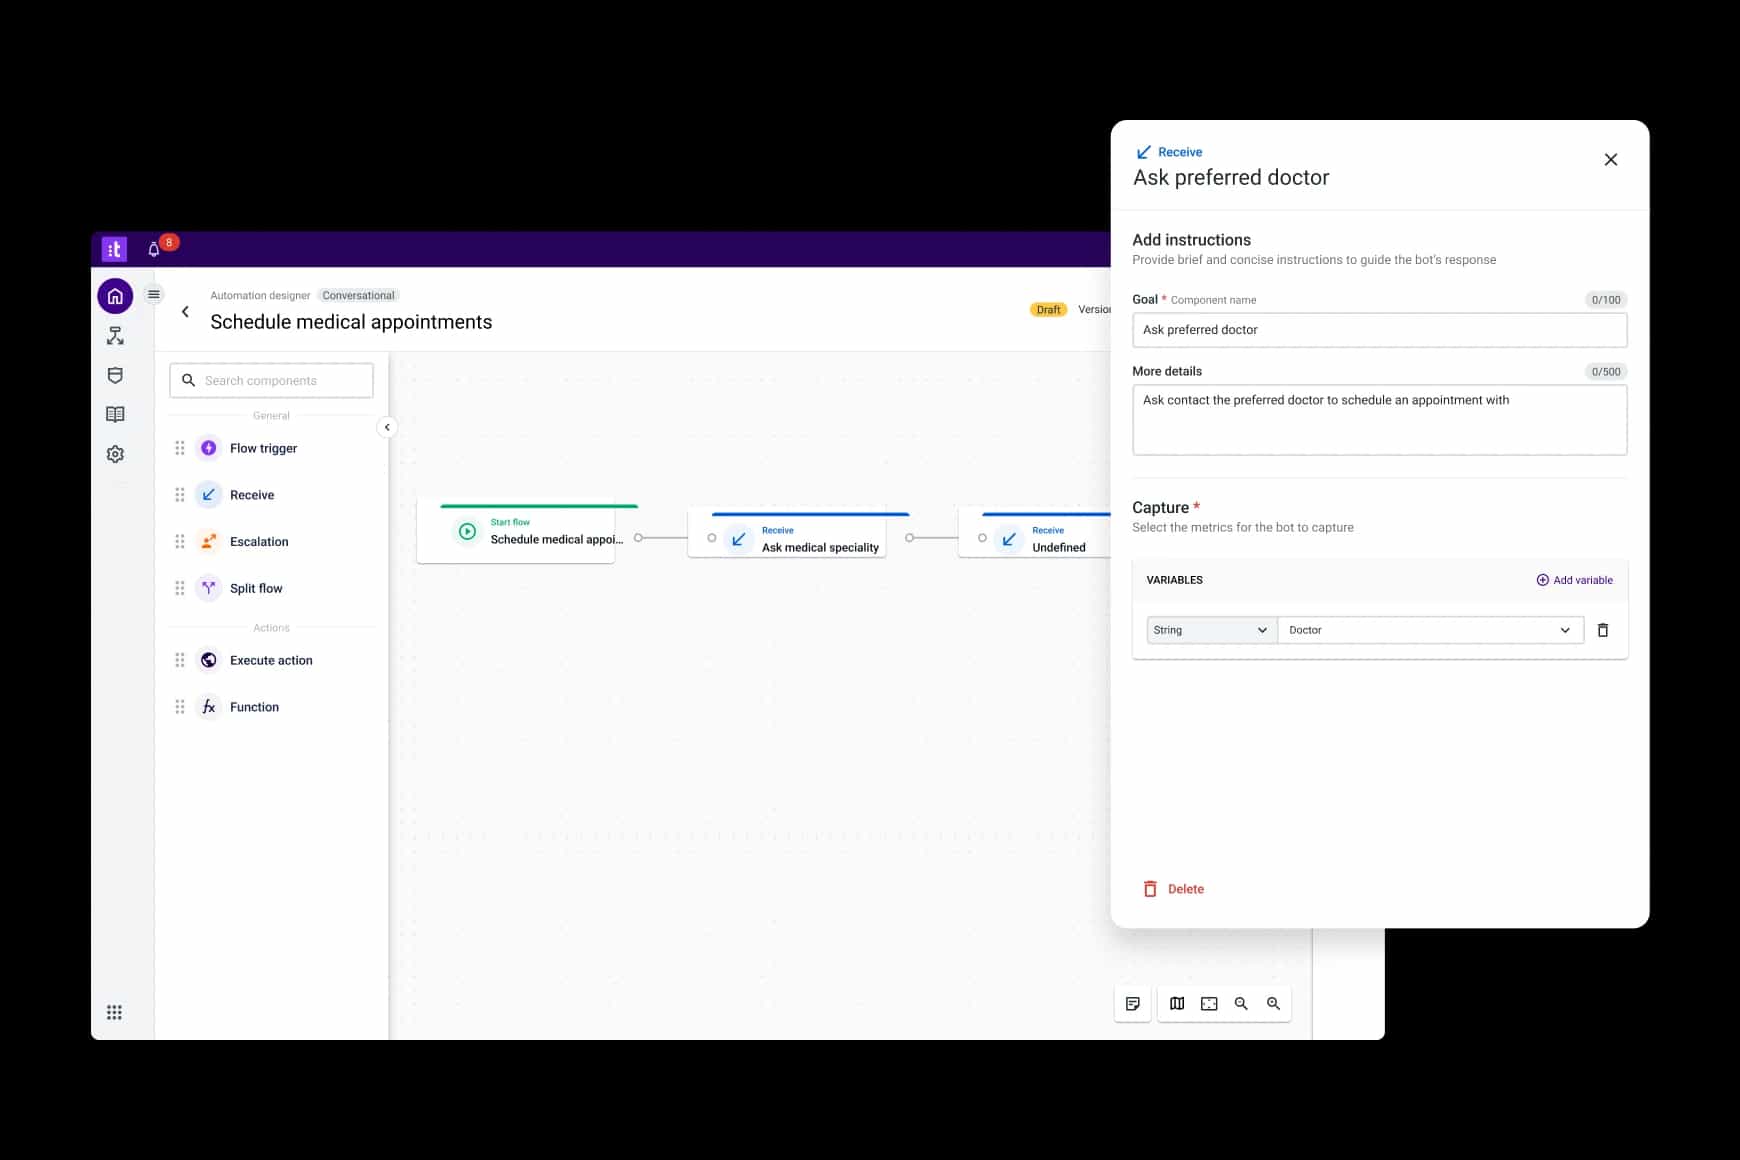This screenshot has height=1160, width=1740.
Task: Click the purple app logo icon
Action: 114,249
